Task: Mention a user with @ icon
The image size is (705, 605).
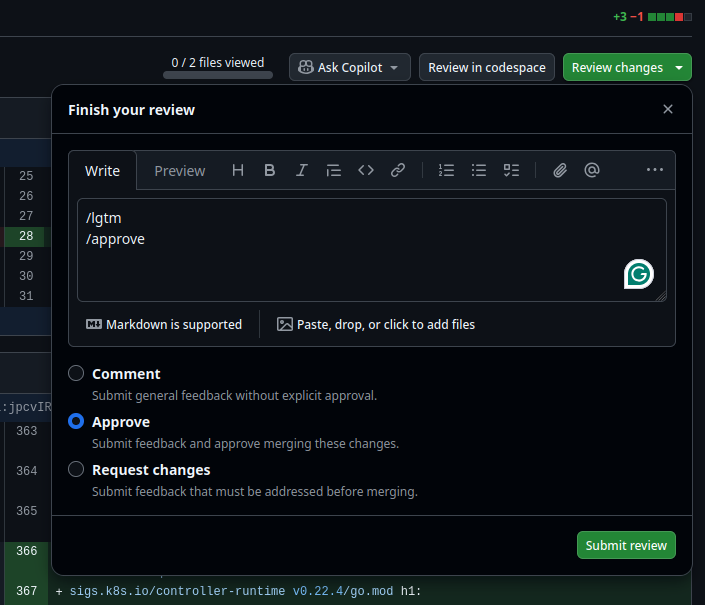Action: click(x=592, y=170)
